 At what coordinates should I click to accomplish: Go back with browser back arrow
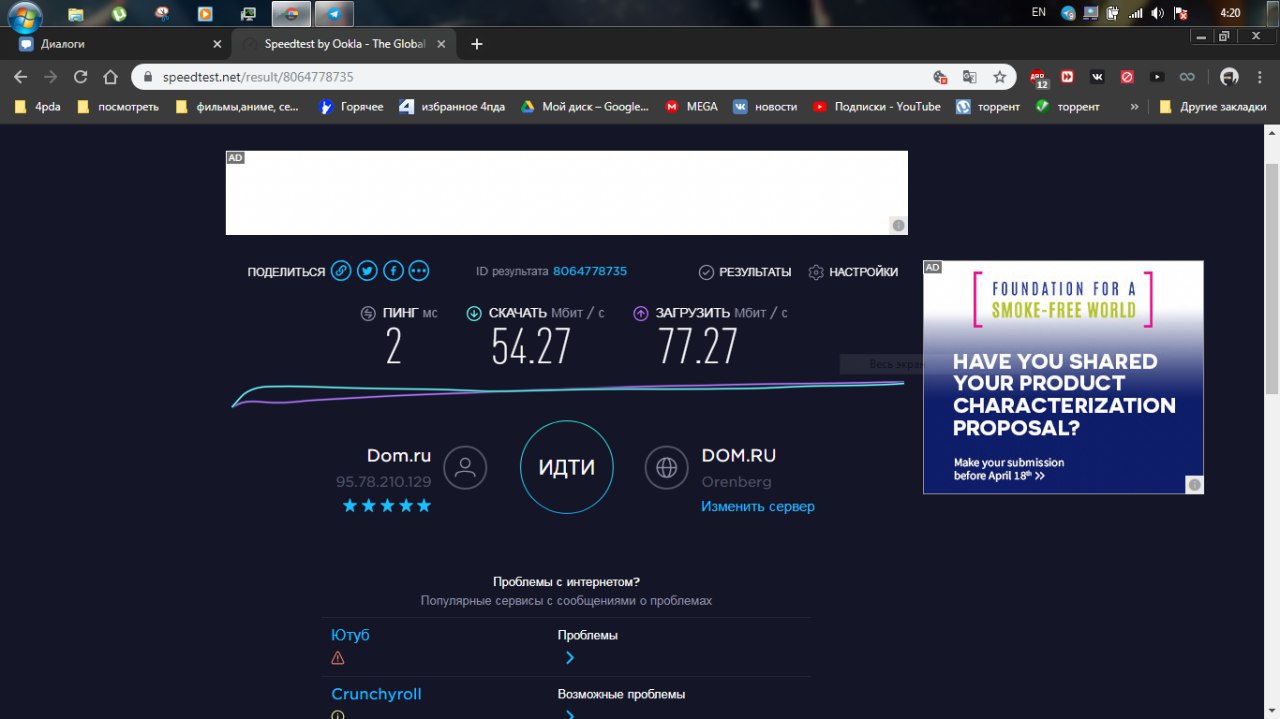click(x=21, y=77)
